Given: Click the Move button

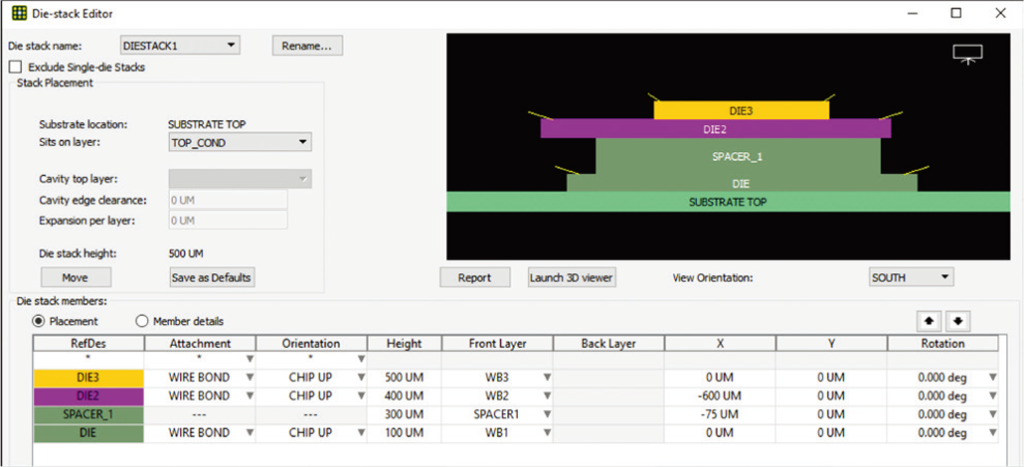Looking at the screenshot, I should pyautogui.click(x=75, y=277).
